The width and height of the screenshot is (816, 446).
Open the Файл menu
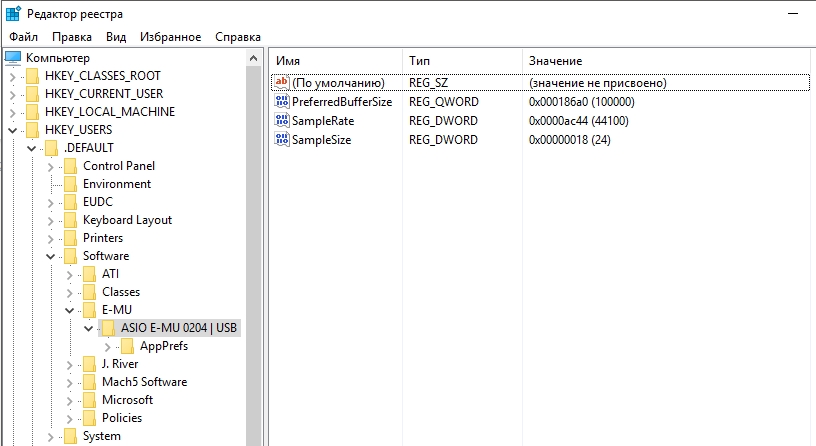(x=23, y=37)
